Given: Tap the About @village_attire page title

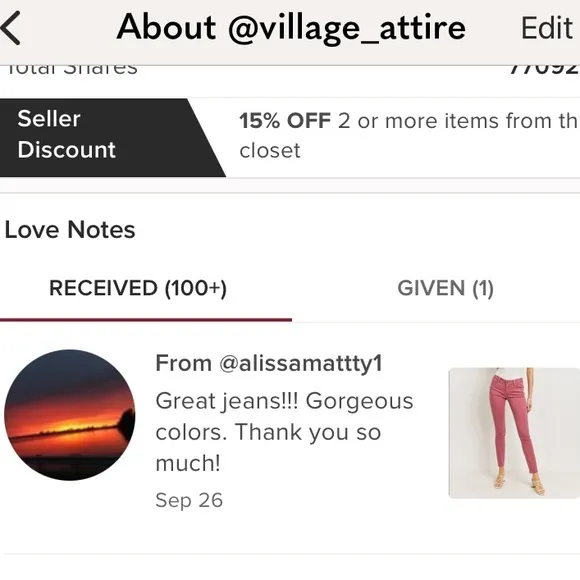Looking at the screenshot, I should [291, 27].
